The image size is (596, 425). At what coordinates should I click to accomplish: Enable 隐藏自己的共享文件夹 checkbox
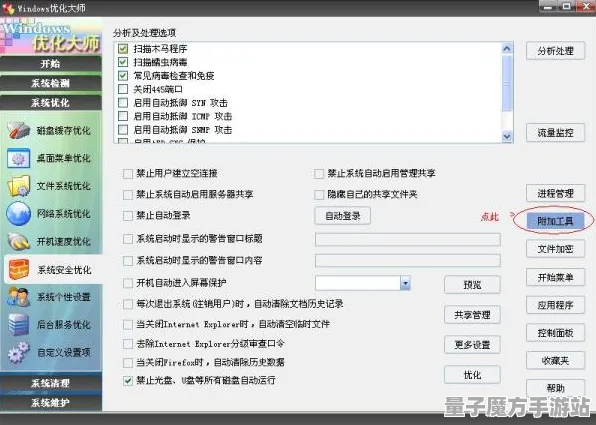click(x=319, y=195)
